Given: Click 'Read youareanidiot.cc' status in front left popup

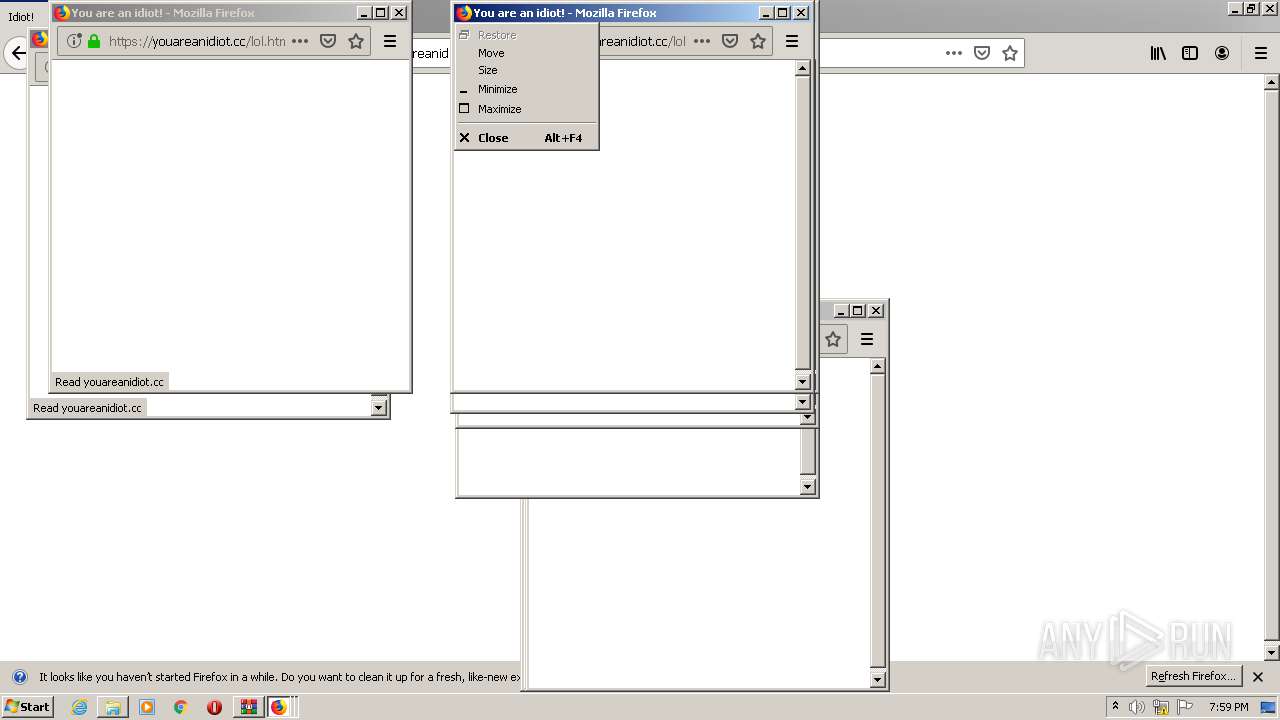Looking at the screenshot, I should pyautogui.click(x=109, y=382).
